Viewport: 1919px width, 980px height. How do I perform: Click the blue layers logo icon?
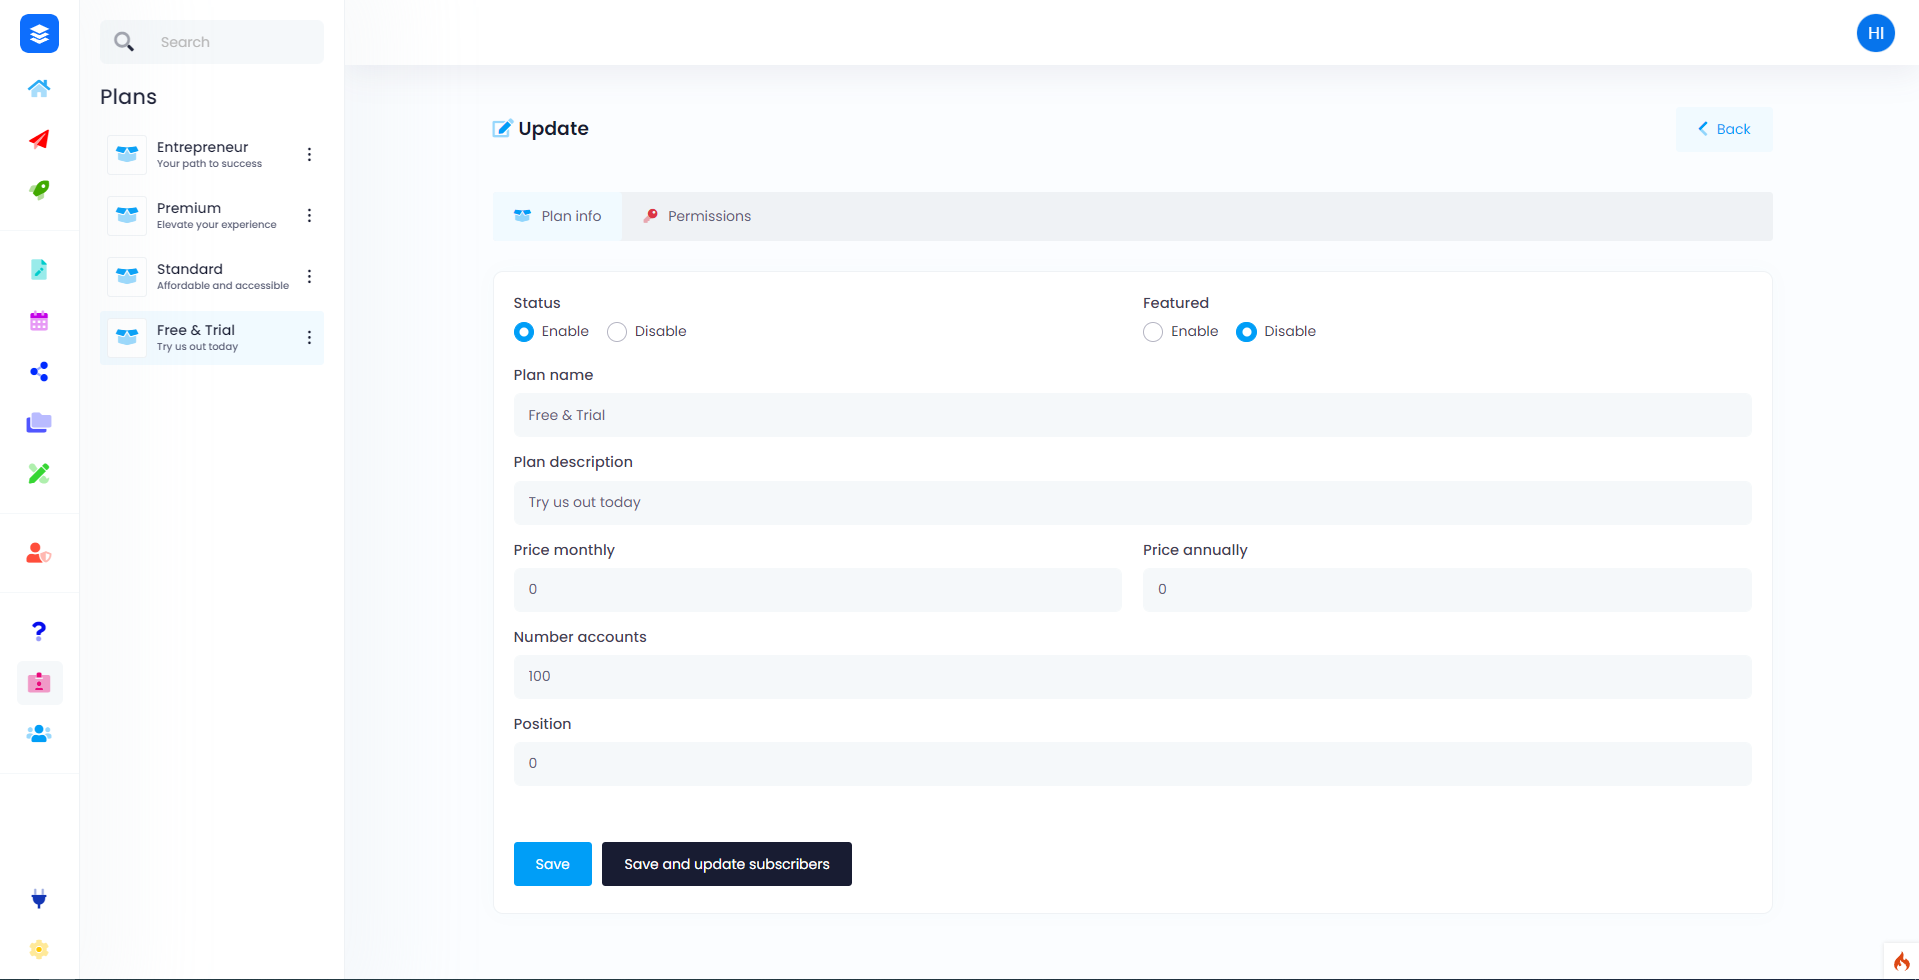(x=39, y=34)
